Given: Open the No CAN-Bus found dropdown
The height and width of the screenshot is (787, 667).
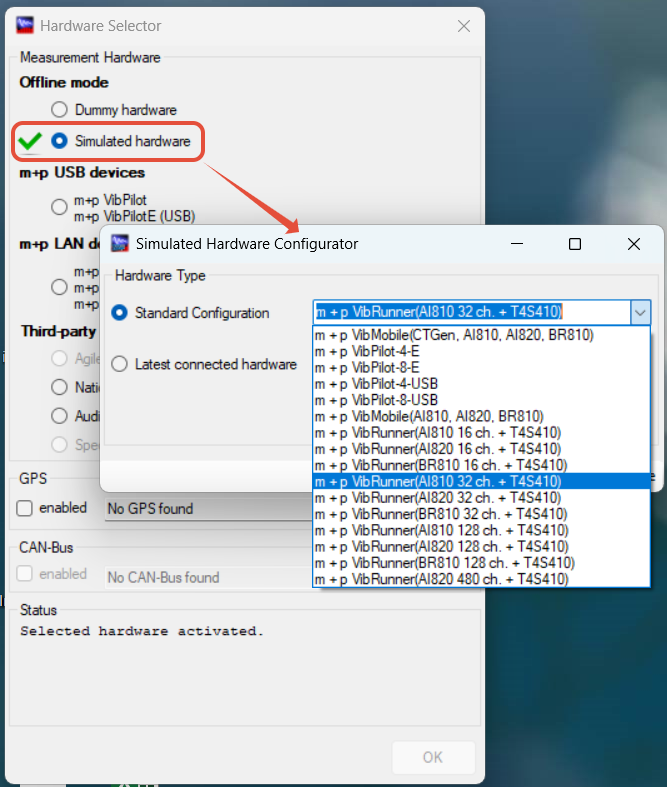Looking at the screenshot, I should click(208, 577).
